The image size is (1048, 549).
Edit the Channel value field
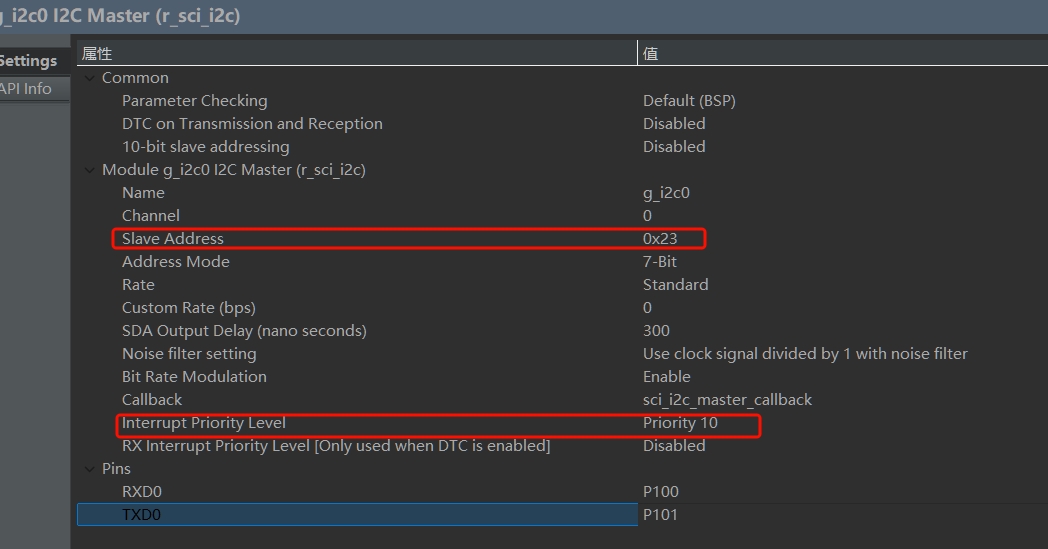pos(648,216)
